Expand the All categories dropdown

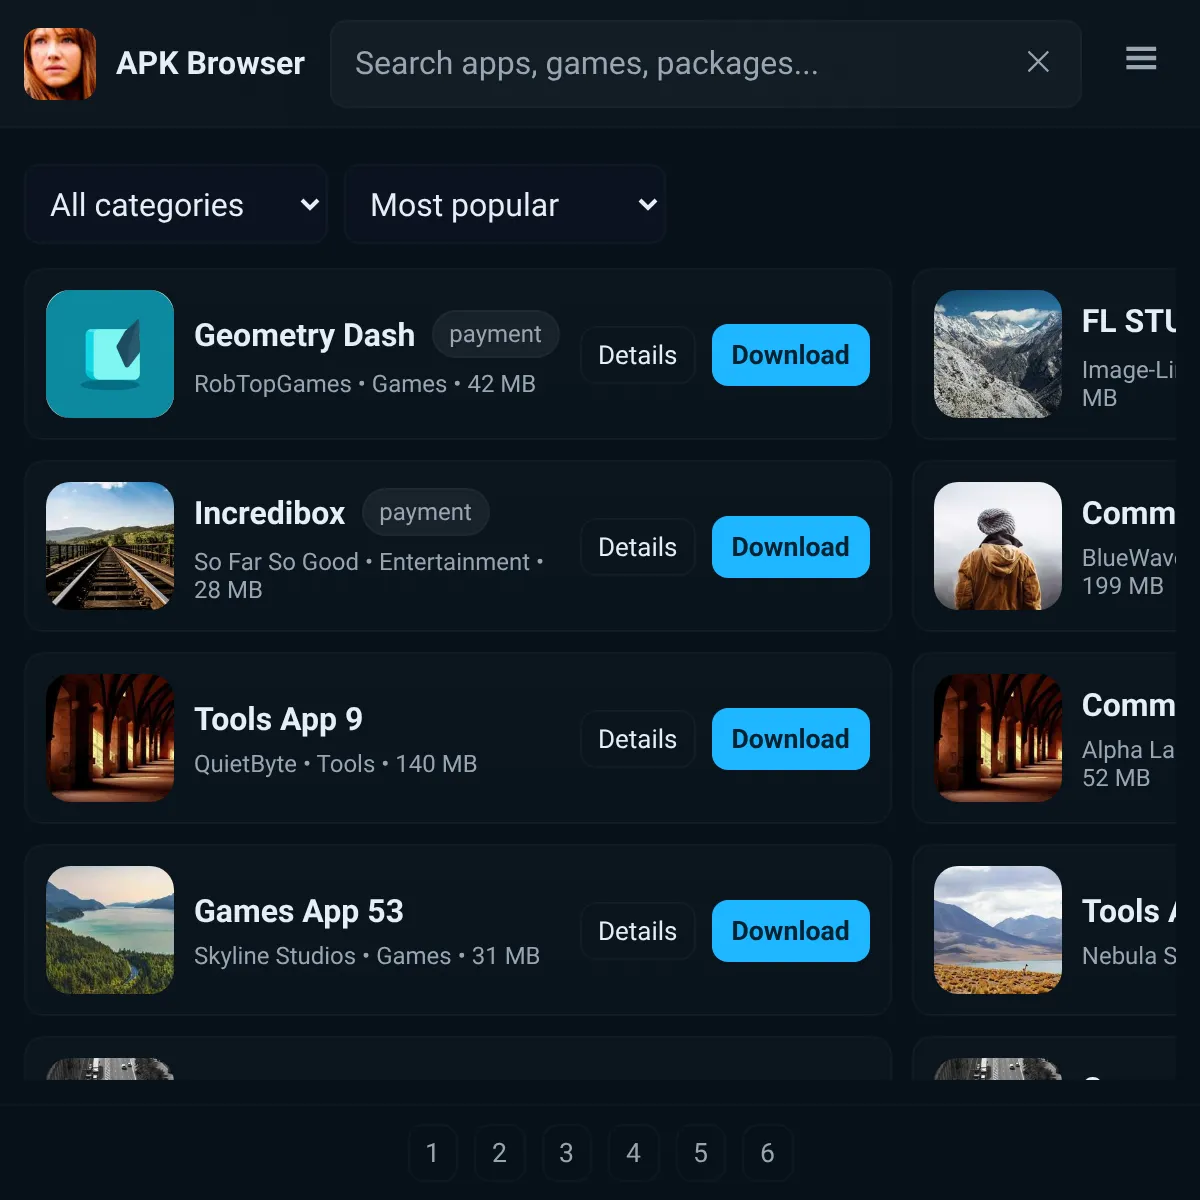pos(176,205)
